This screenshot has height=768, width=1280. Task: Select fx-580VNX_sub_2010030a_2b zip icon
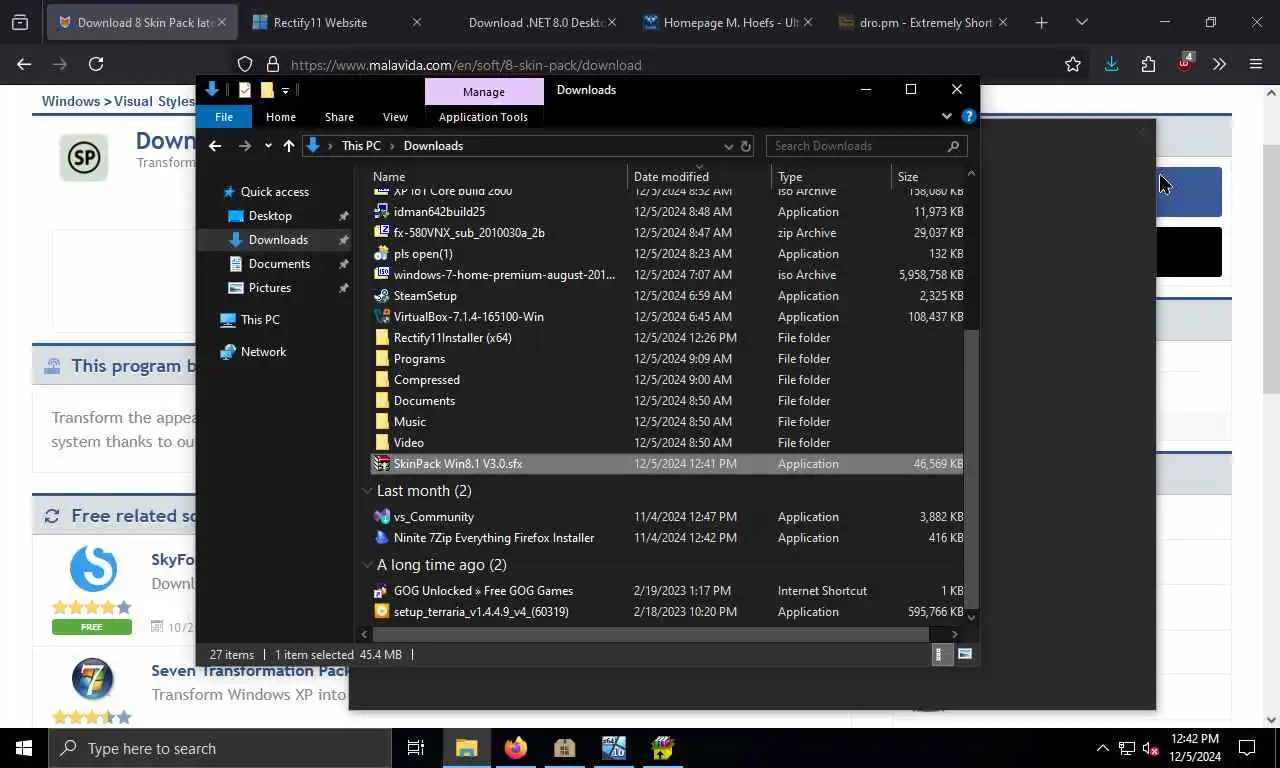pyautogui.click(x=381, y=233)
